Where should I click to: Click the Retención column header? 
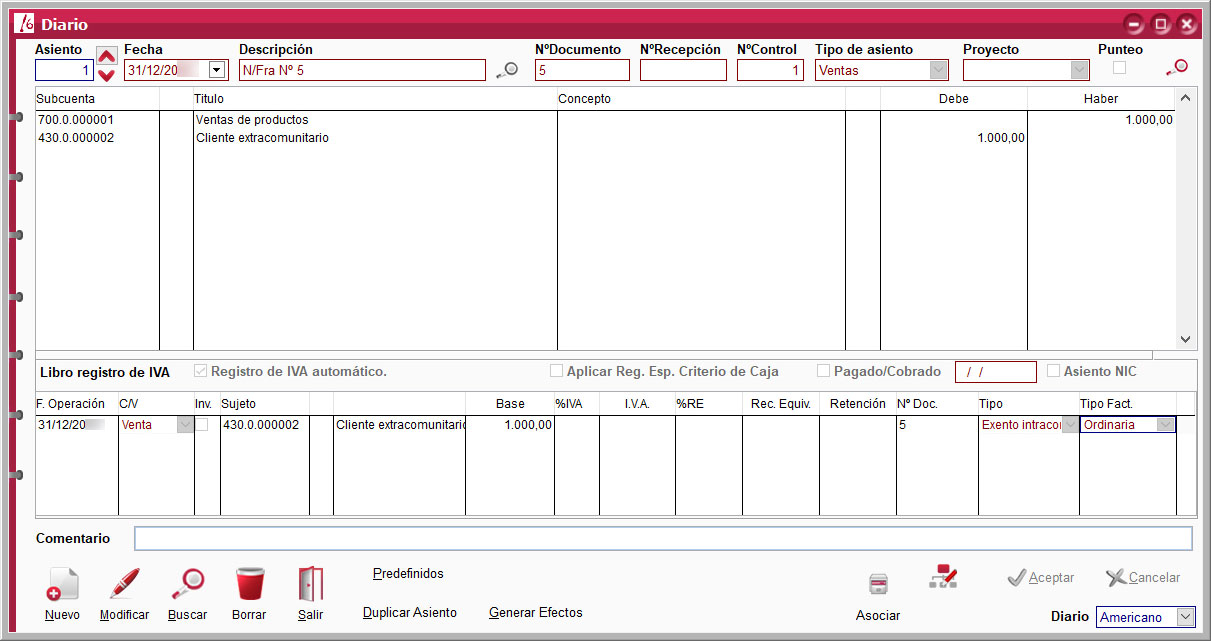tap(858, 404)
